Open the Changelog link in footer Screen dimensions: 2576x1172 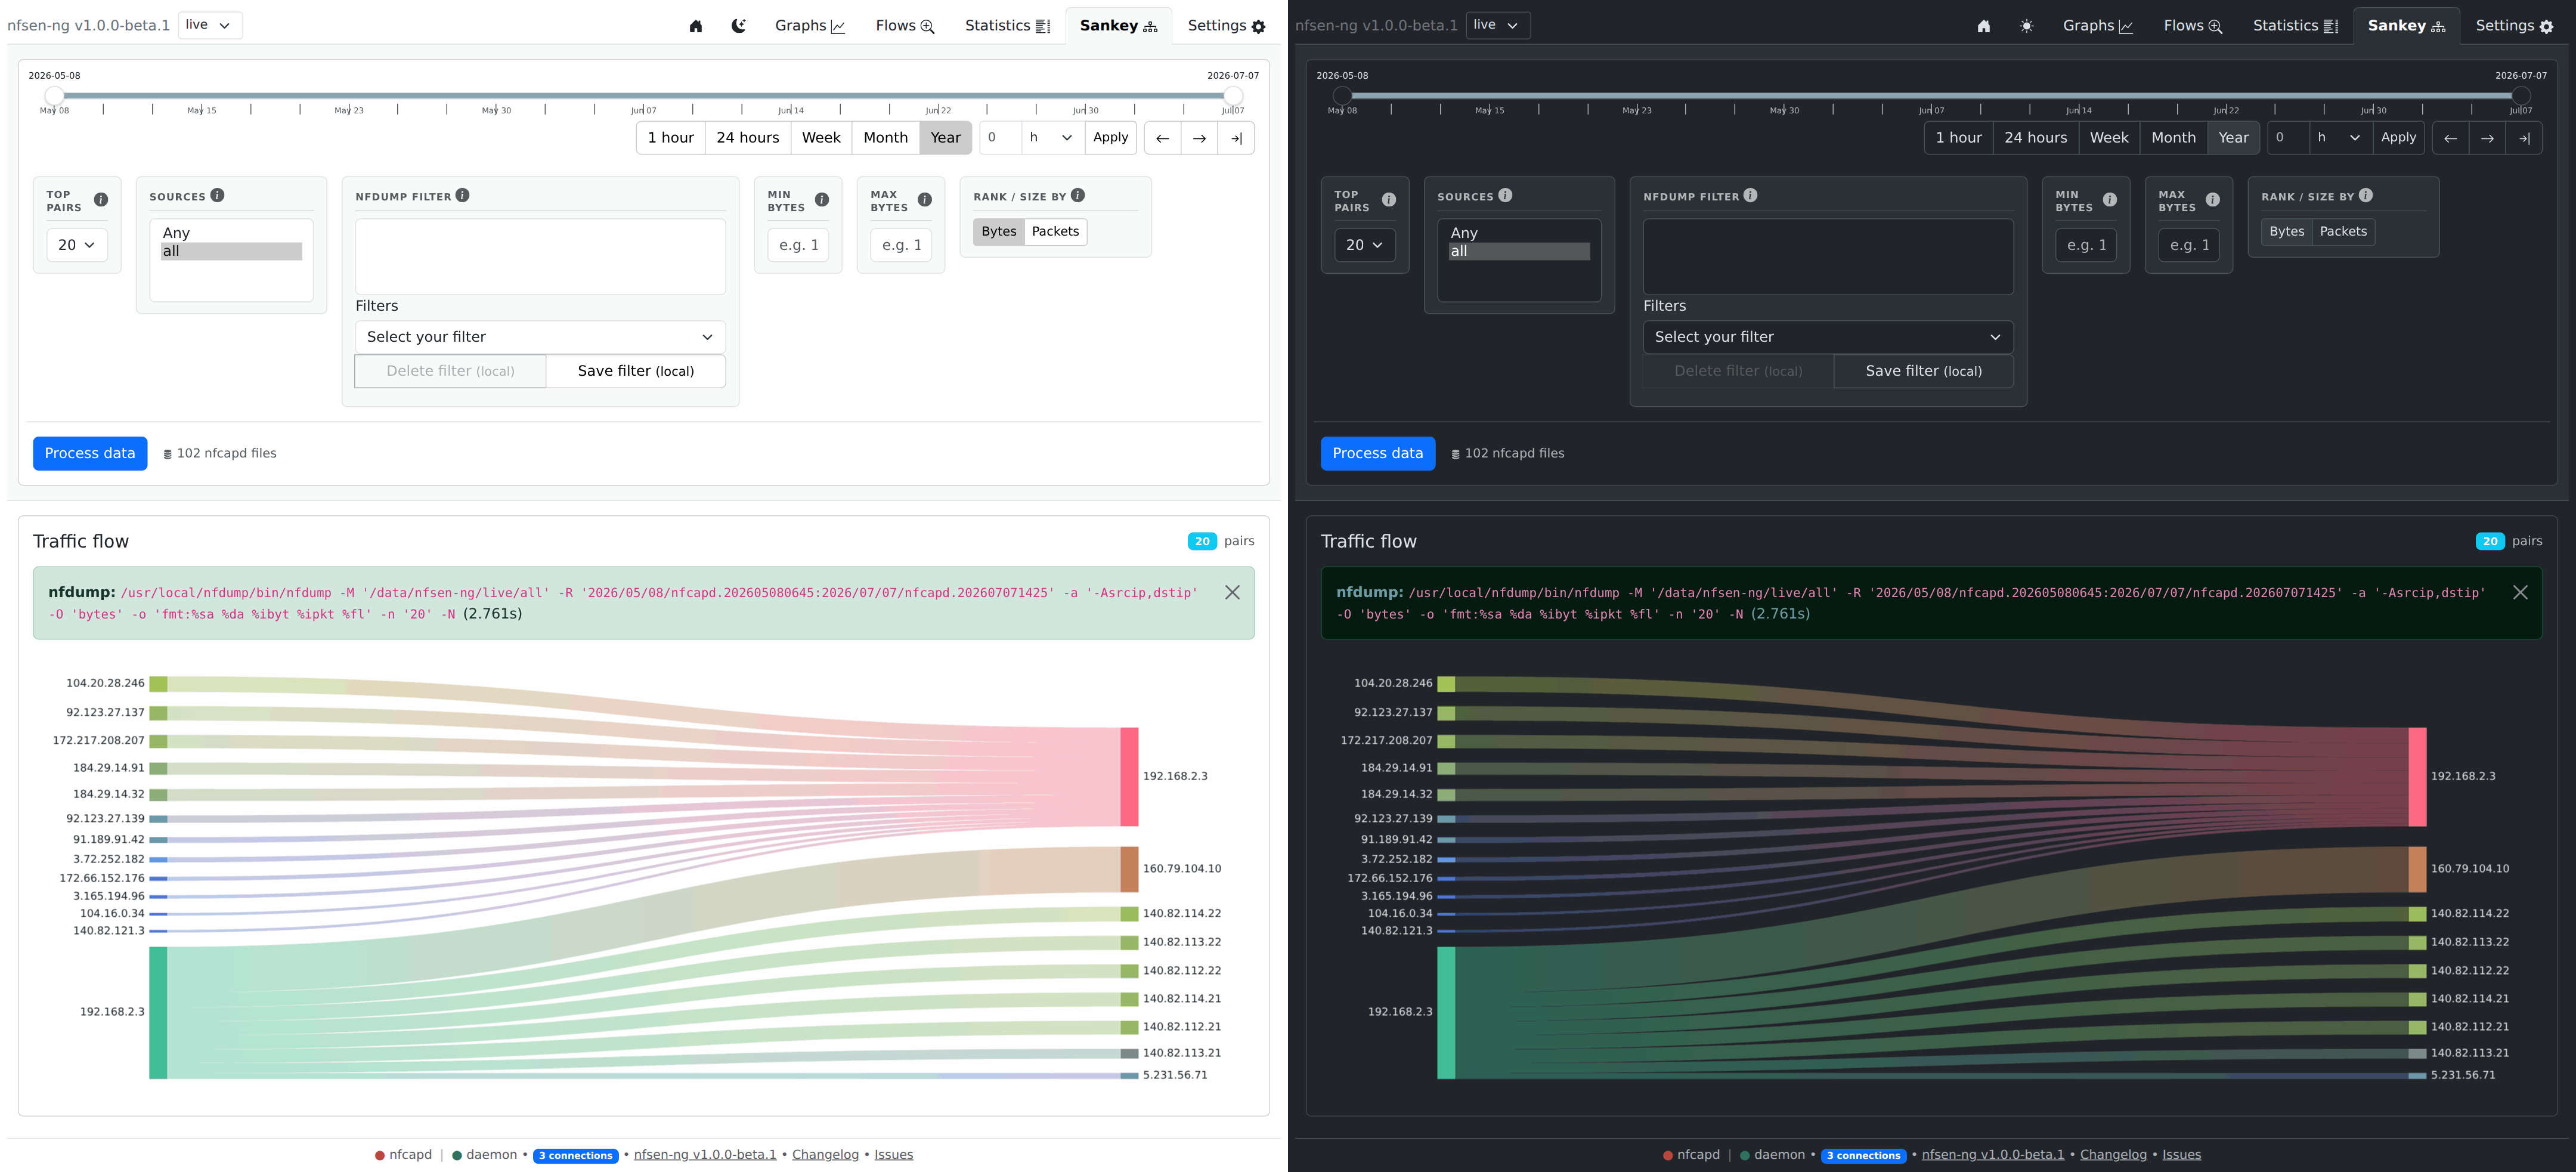[x=825, y=1155]
